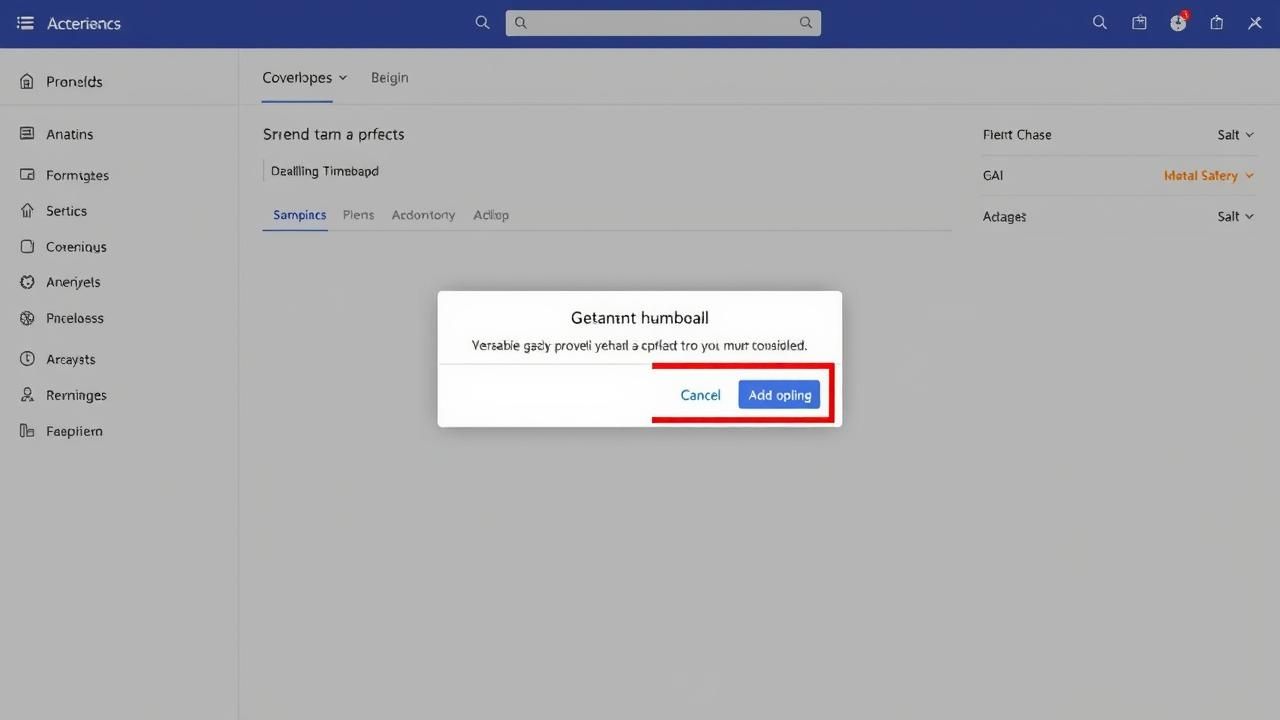
Task: Open the Flent Chase Salt dropdown
Action: point(1235,135)
